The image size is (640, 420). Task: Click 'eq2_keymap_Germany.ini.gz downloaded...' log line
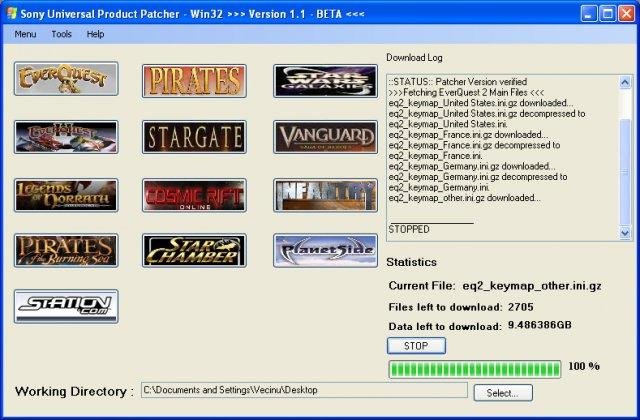472,166
